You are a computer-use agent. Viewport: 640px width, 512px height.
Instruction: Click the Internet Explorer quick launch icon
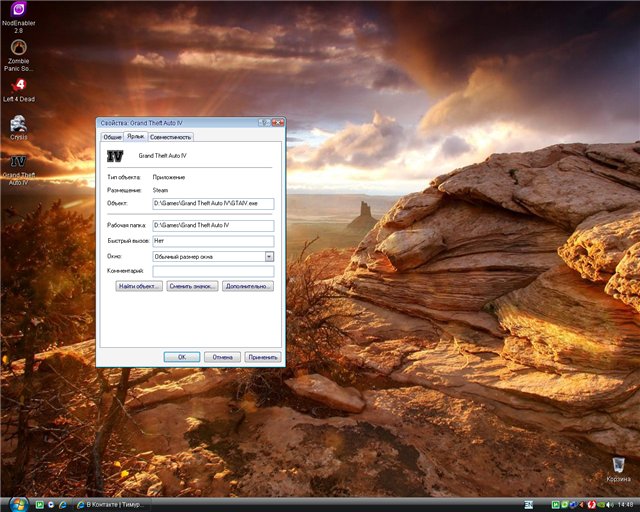click(62, 505)
